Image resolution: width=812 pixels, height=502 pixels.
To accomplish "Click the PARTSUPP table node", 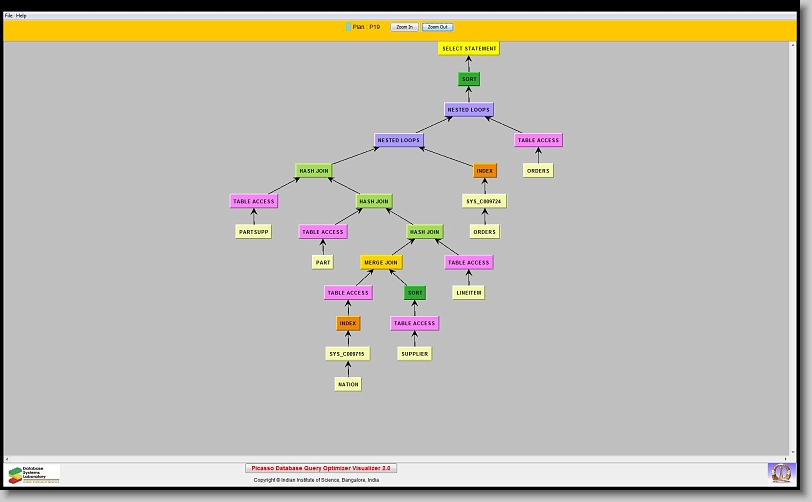I will [254, 232].
